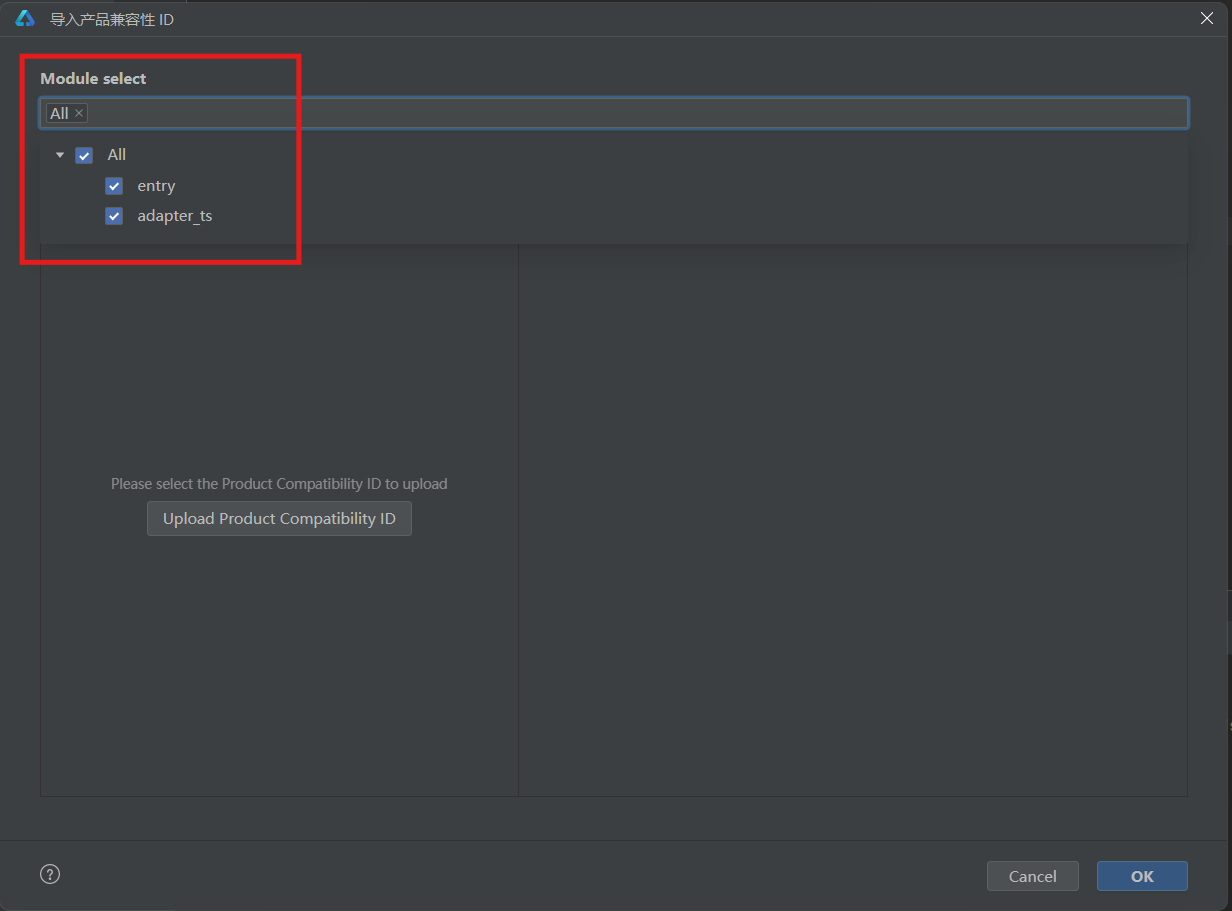Select the entry item label
The width and height of the screenshot is (1232, 911).
156,186
